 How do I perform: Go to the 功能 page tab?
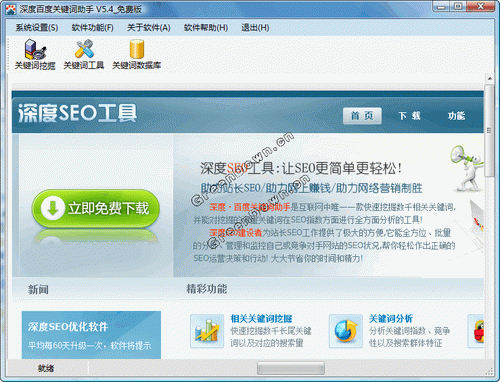[x=456, y=116]
